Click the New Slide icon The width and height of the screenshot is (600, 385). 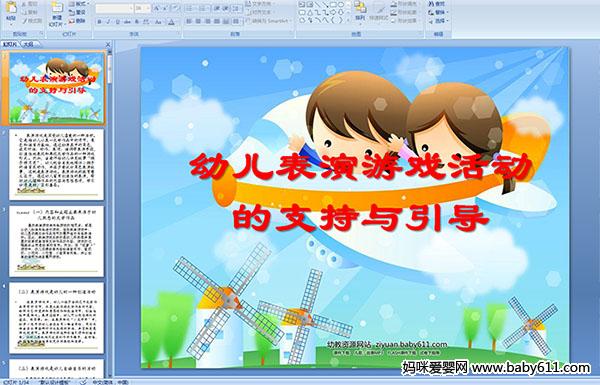57,15
